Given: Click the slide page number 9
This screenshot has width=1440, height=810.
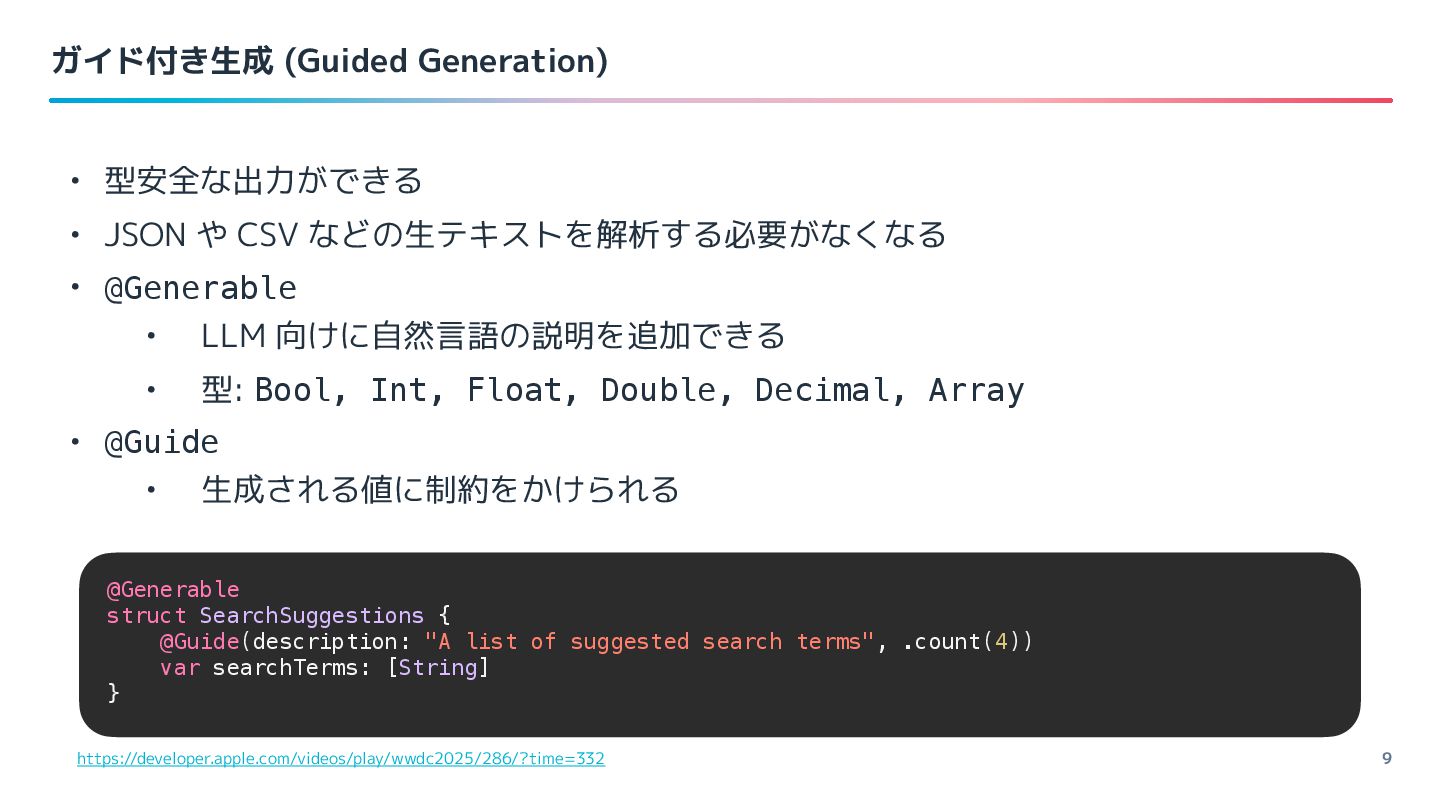Looking at the screenshot, I should coord(1386,758).
